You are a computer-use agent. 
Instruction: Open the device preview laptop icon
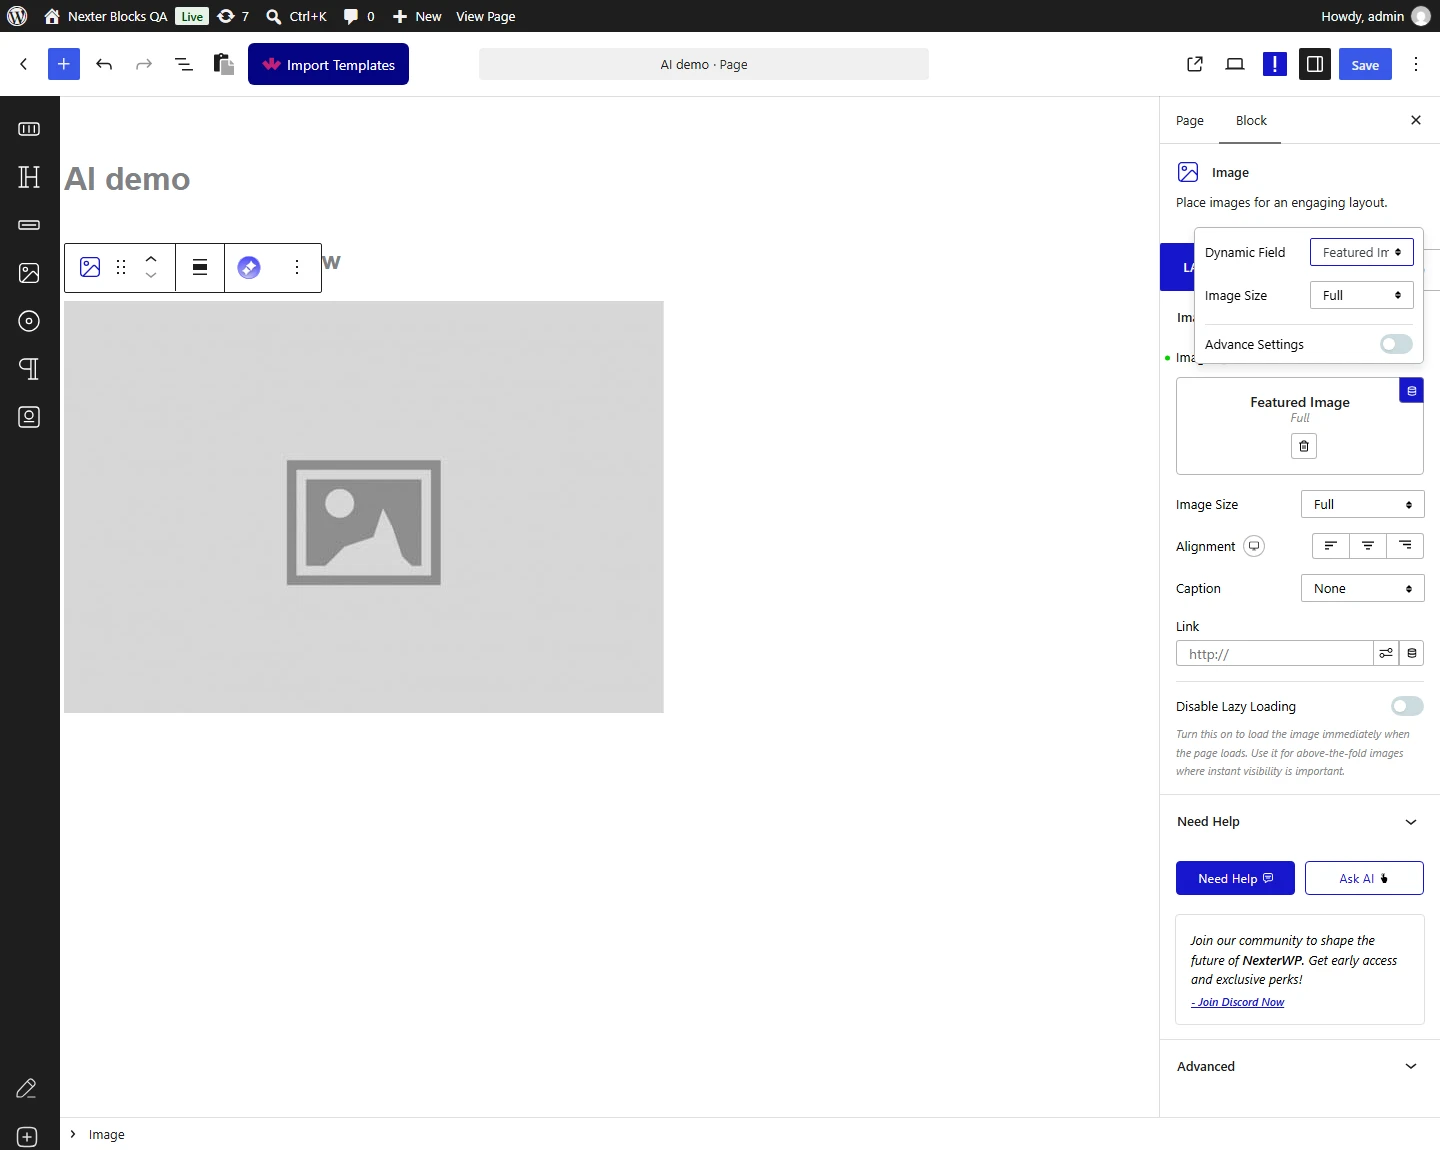pyautogui.click(x=1235, y=64)
